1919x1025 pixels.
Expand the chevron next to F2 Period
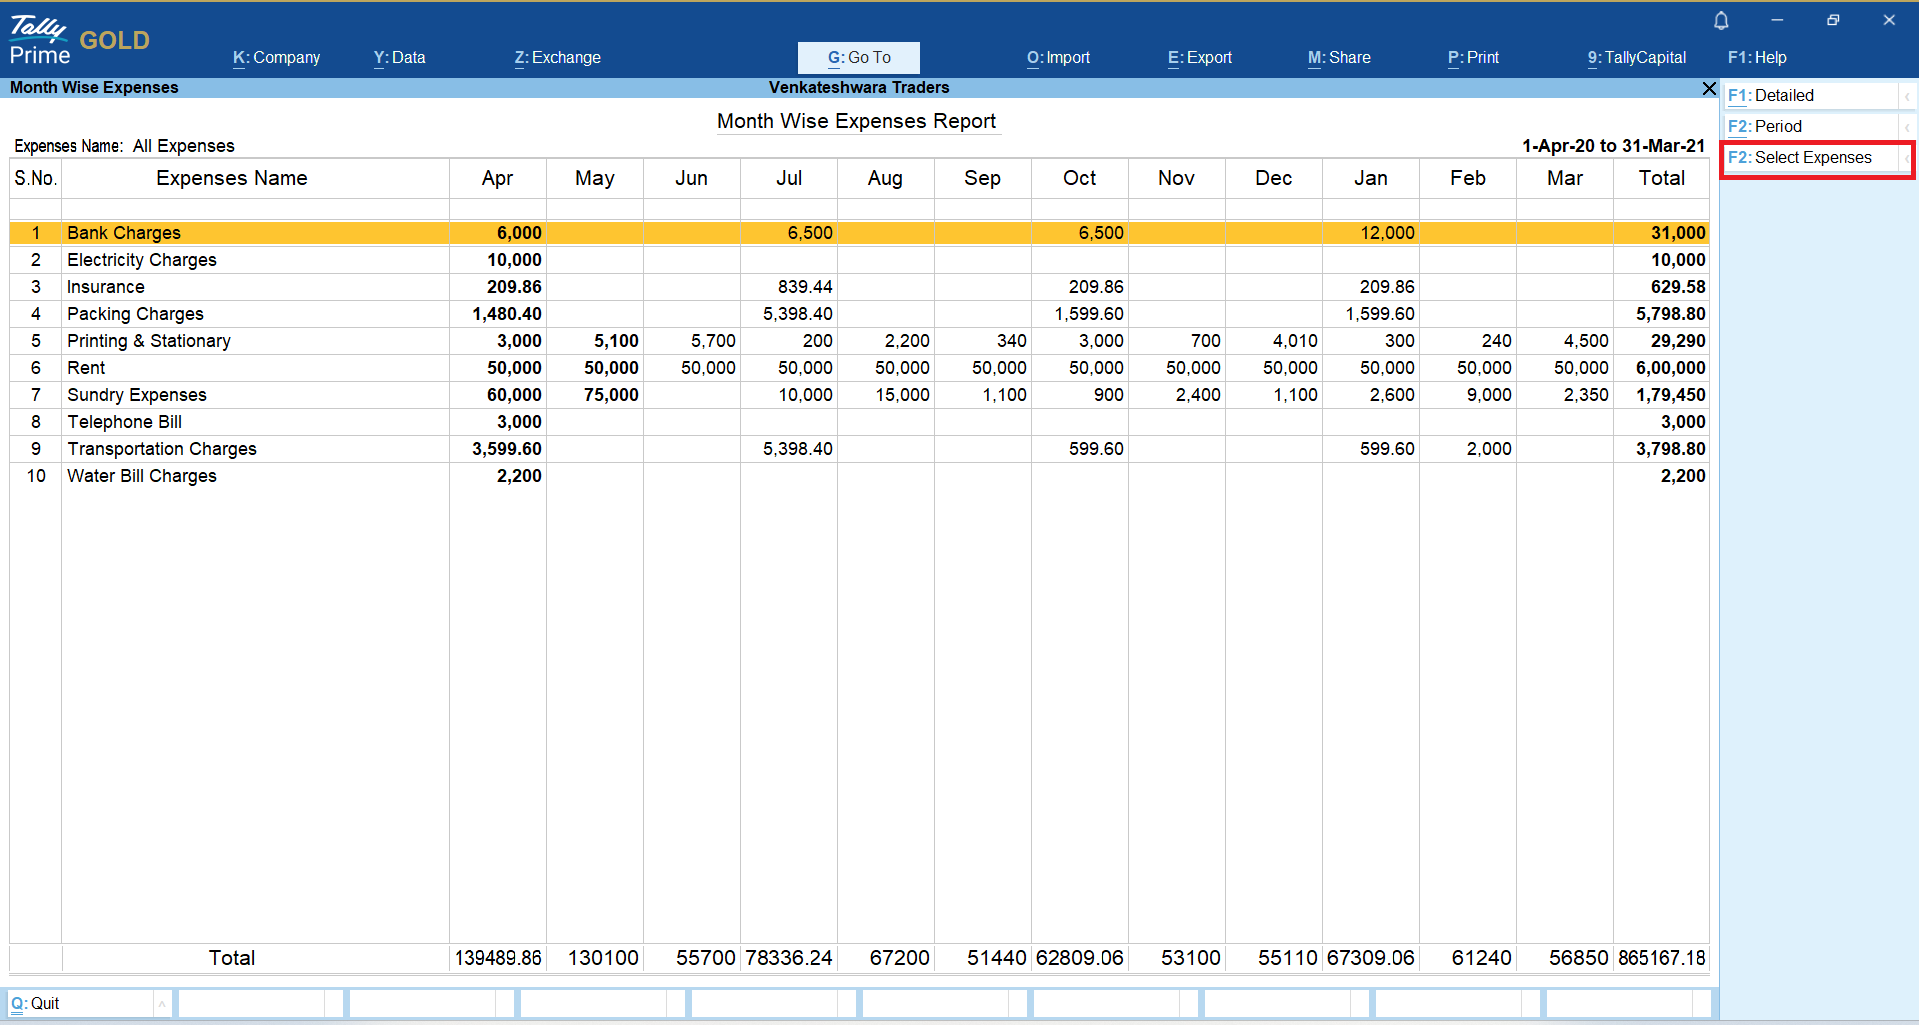[1907, 127]
